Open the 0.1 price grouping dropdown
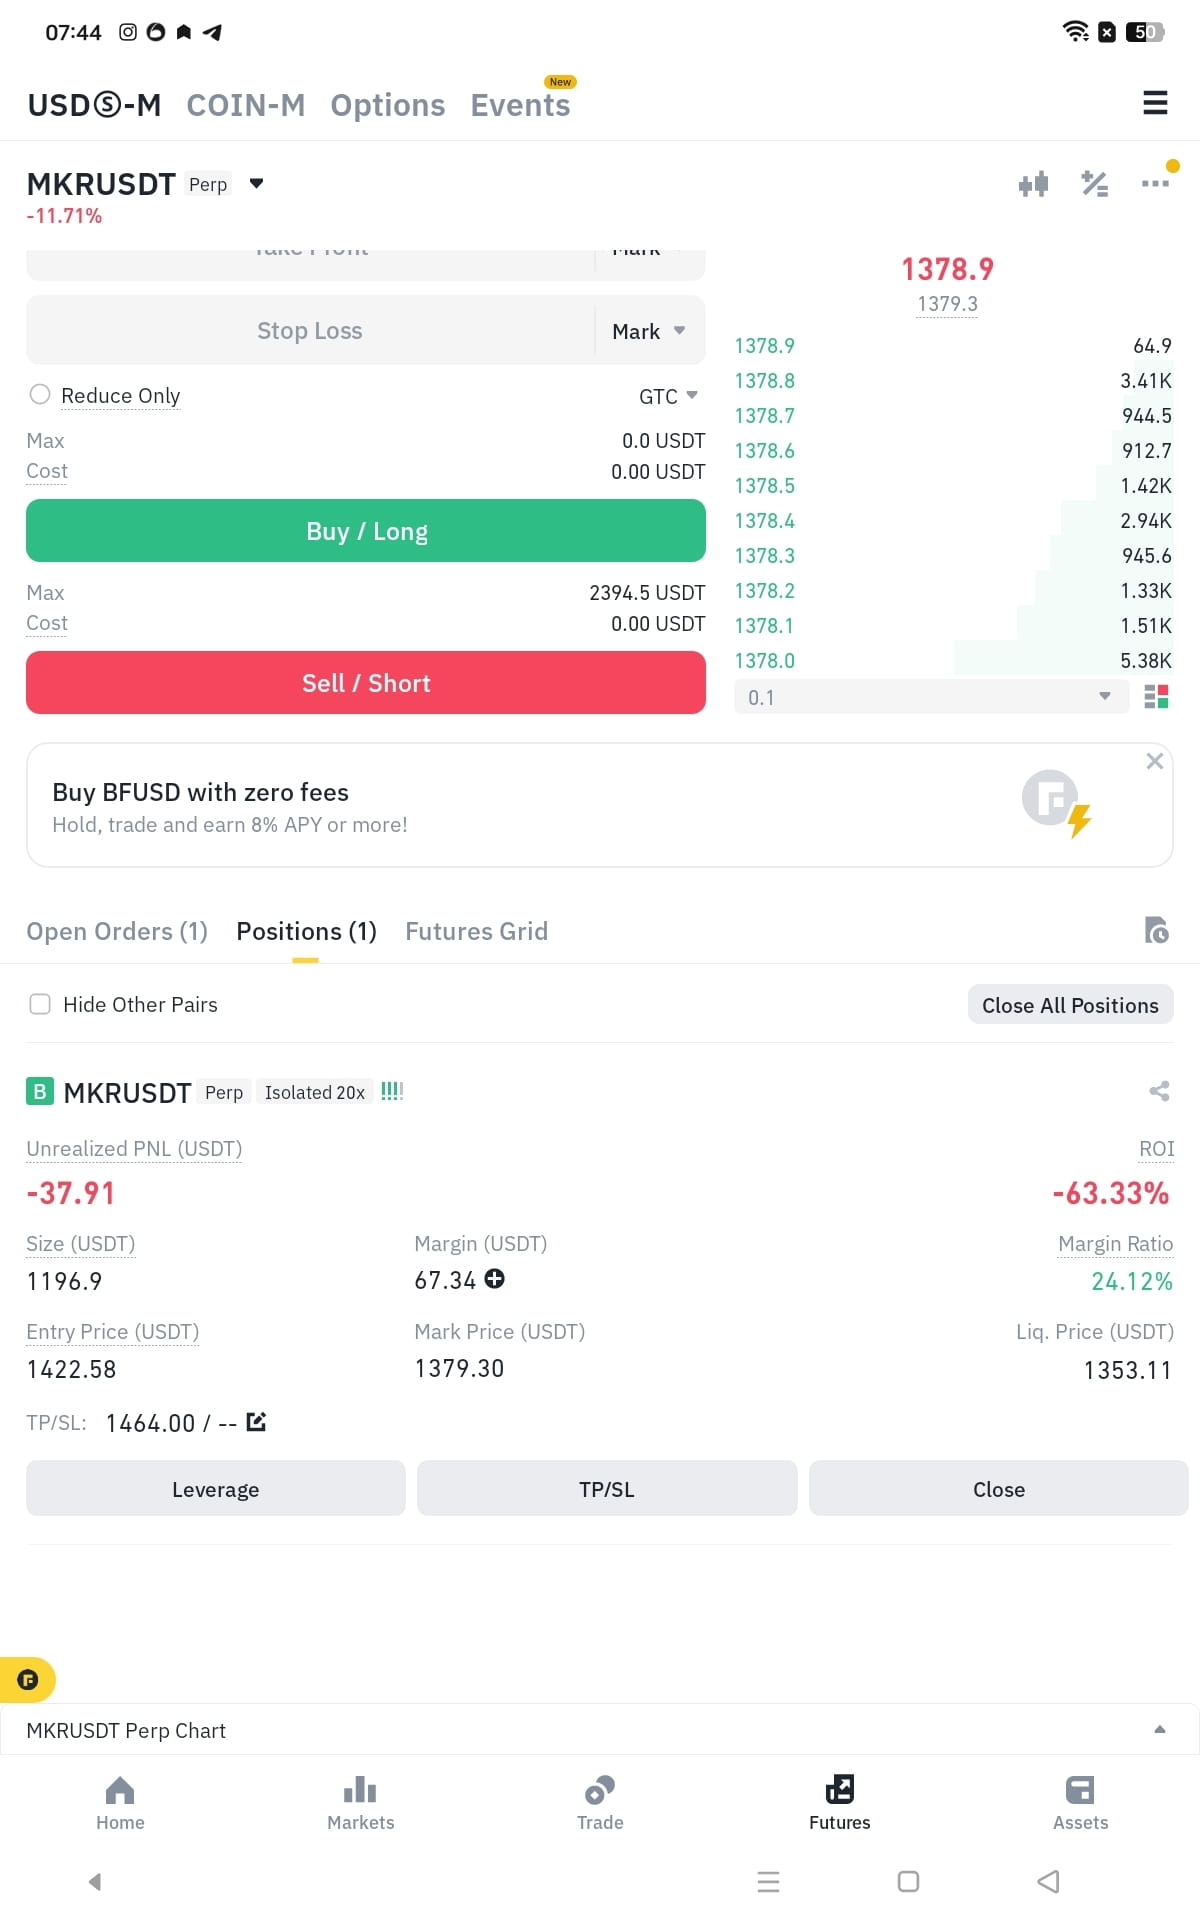Viewport: 1200px width, 1920px height. 932,697
